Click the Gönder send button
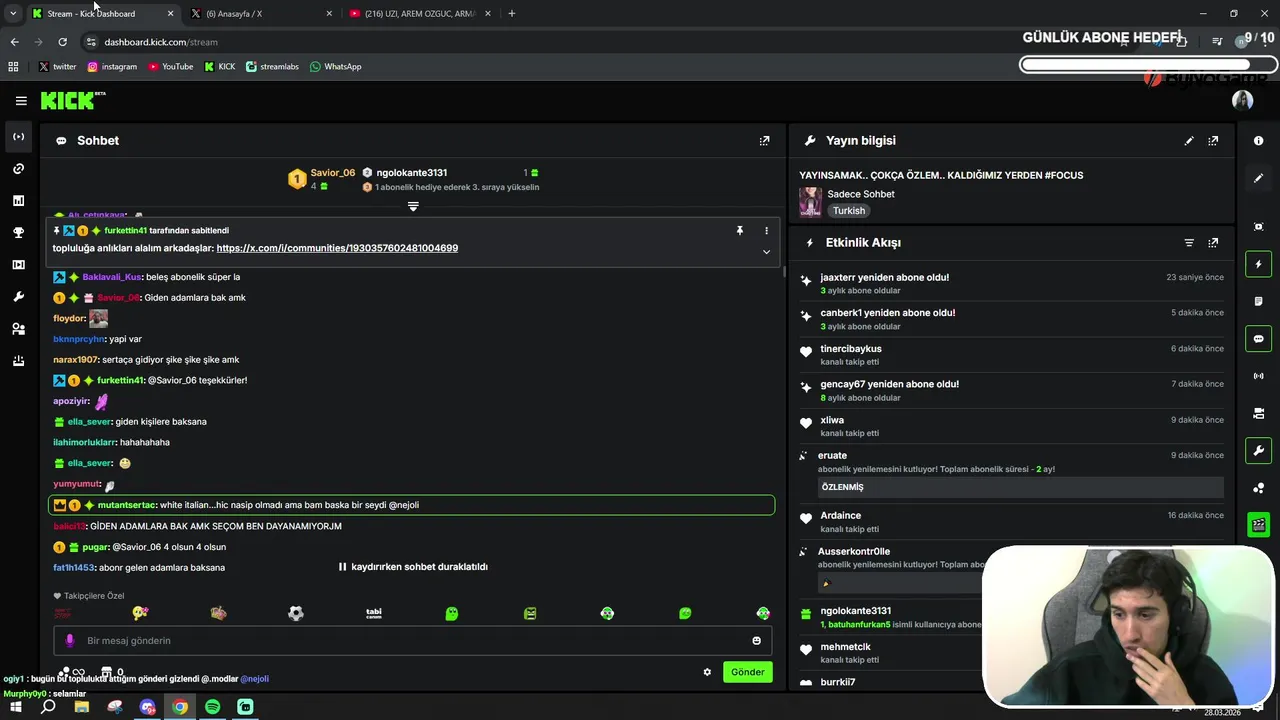The width and height of the screenshot is (1280, 720). 748,672
